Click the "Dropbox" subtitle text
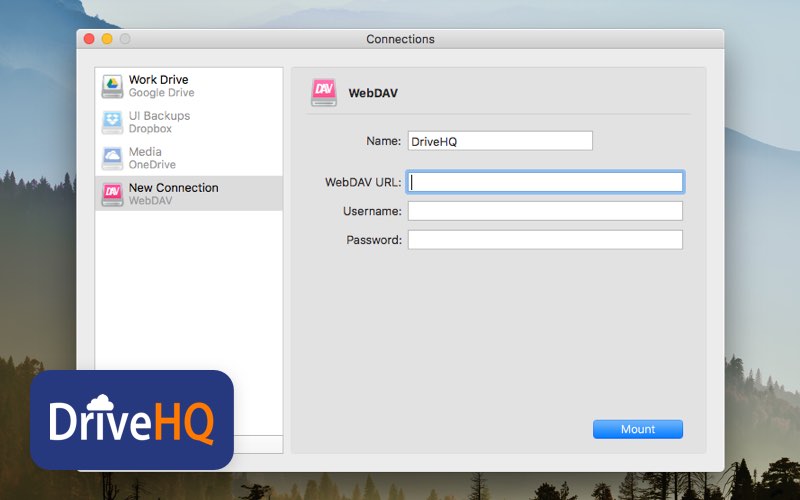This screenshot has height=500, width=800. (150, 129)
